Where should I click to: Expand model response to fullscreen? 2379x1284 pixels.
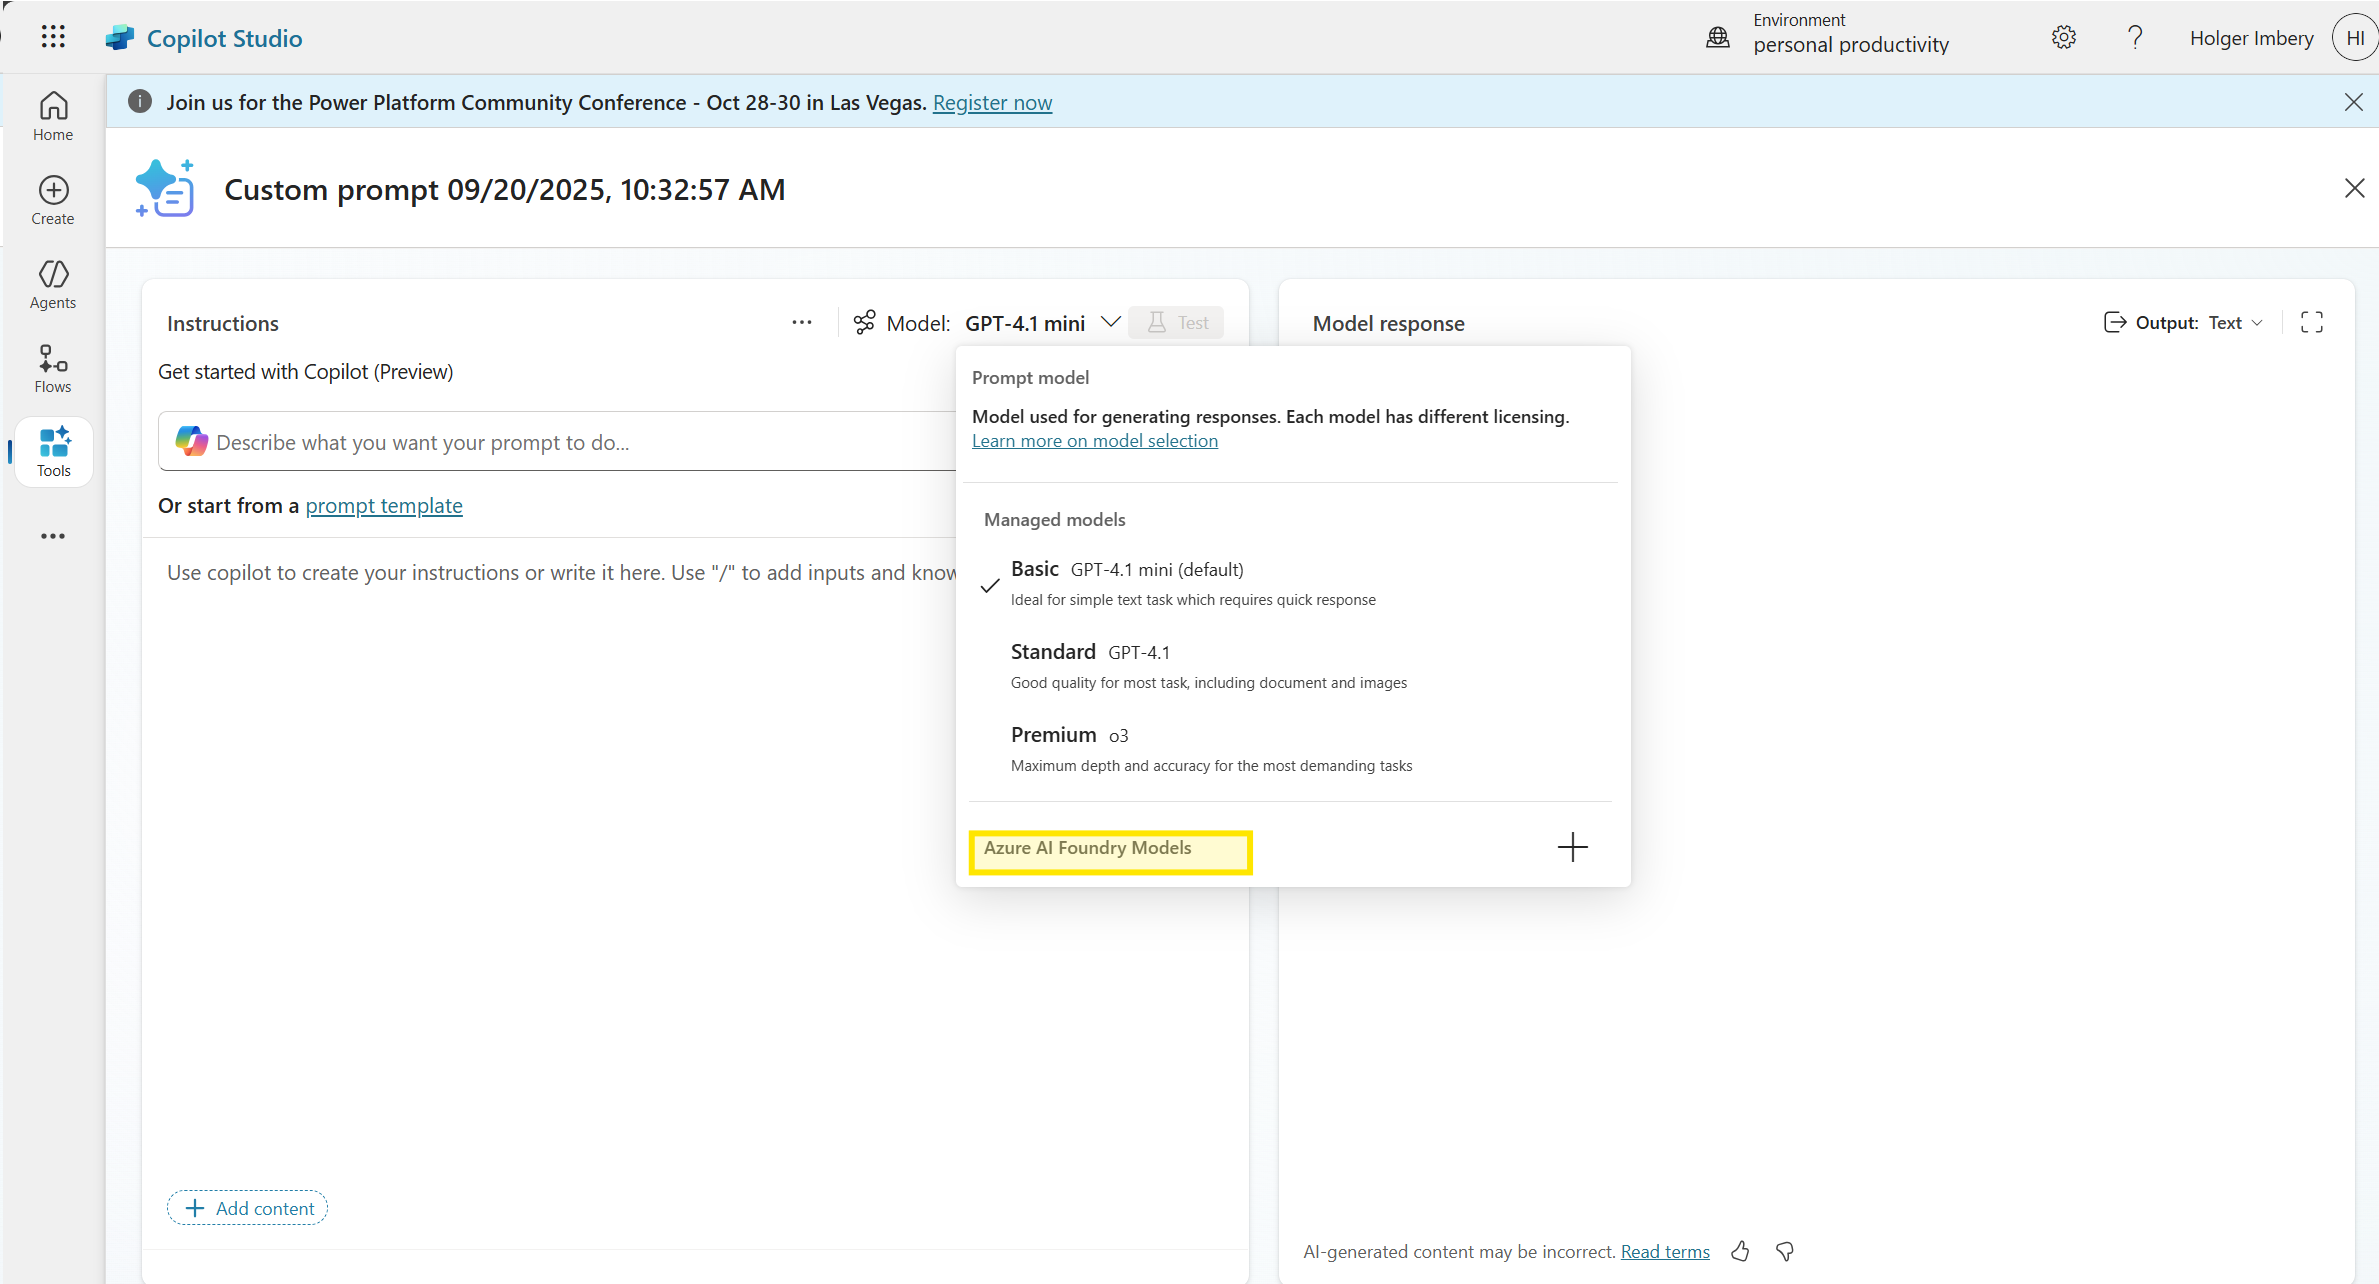[2311, 322]
